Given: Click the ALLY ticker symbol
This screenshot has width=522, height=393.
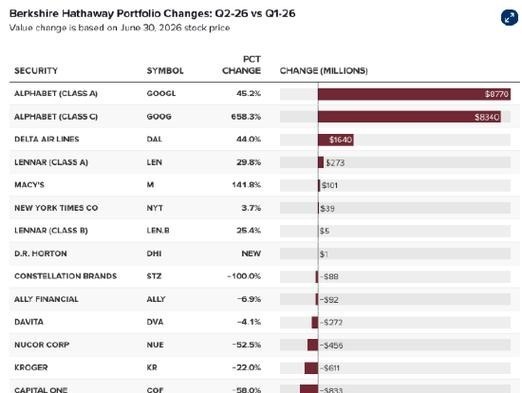Looking at the screenshot, I should [x=156, y=299].
